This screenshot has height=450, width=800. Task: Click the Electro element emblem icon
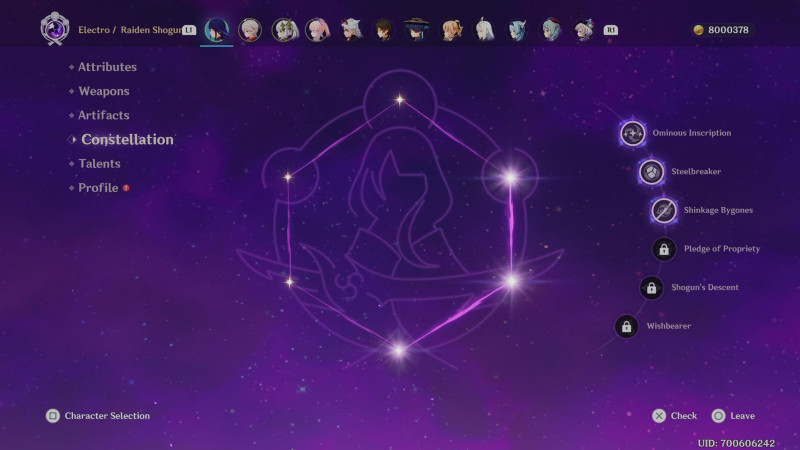(x=55, y=29)
